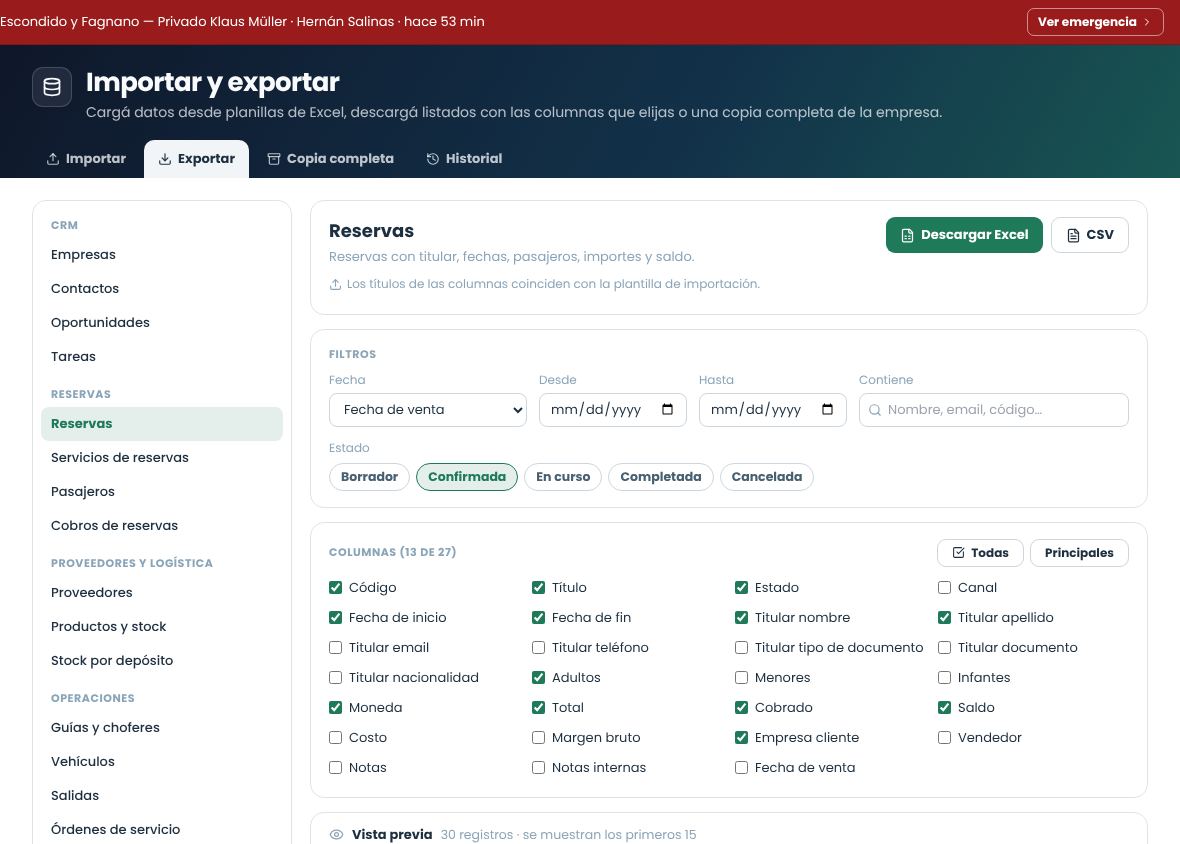The image size is (1180, 844).
Task: Select Oportunidades in the sidebar
Action: coord(162,323)
